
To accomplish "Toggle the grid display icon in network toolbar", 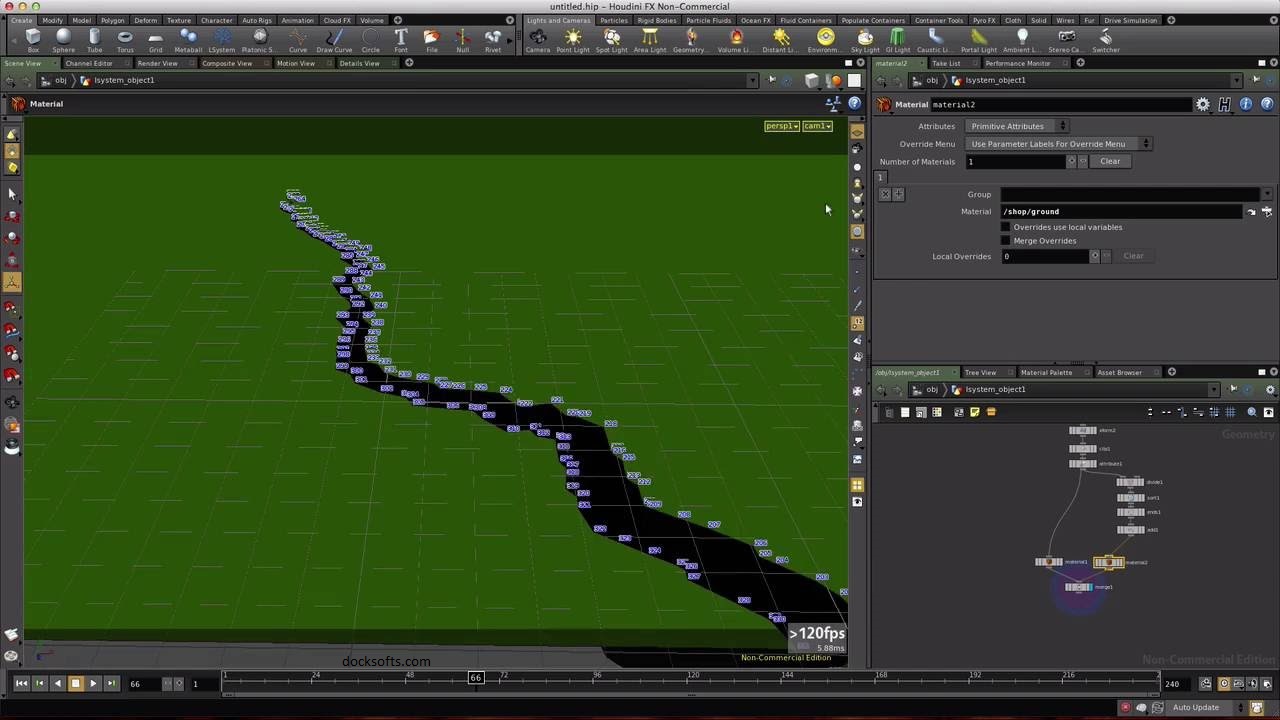I will [1230, 412].
